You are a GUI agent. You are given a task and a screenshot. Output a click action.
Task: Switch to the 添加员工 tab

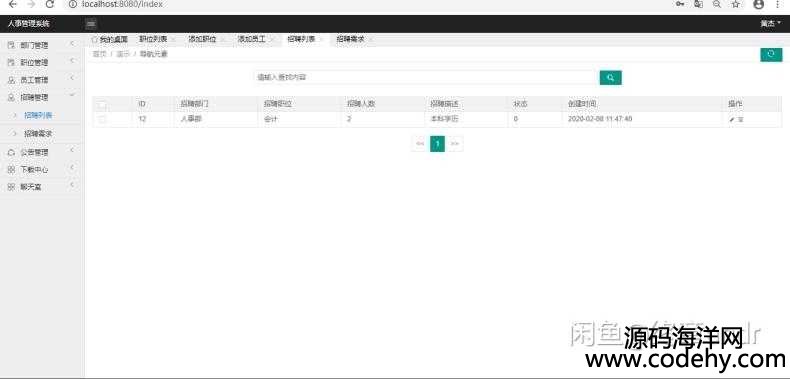(251, 39)
